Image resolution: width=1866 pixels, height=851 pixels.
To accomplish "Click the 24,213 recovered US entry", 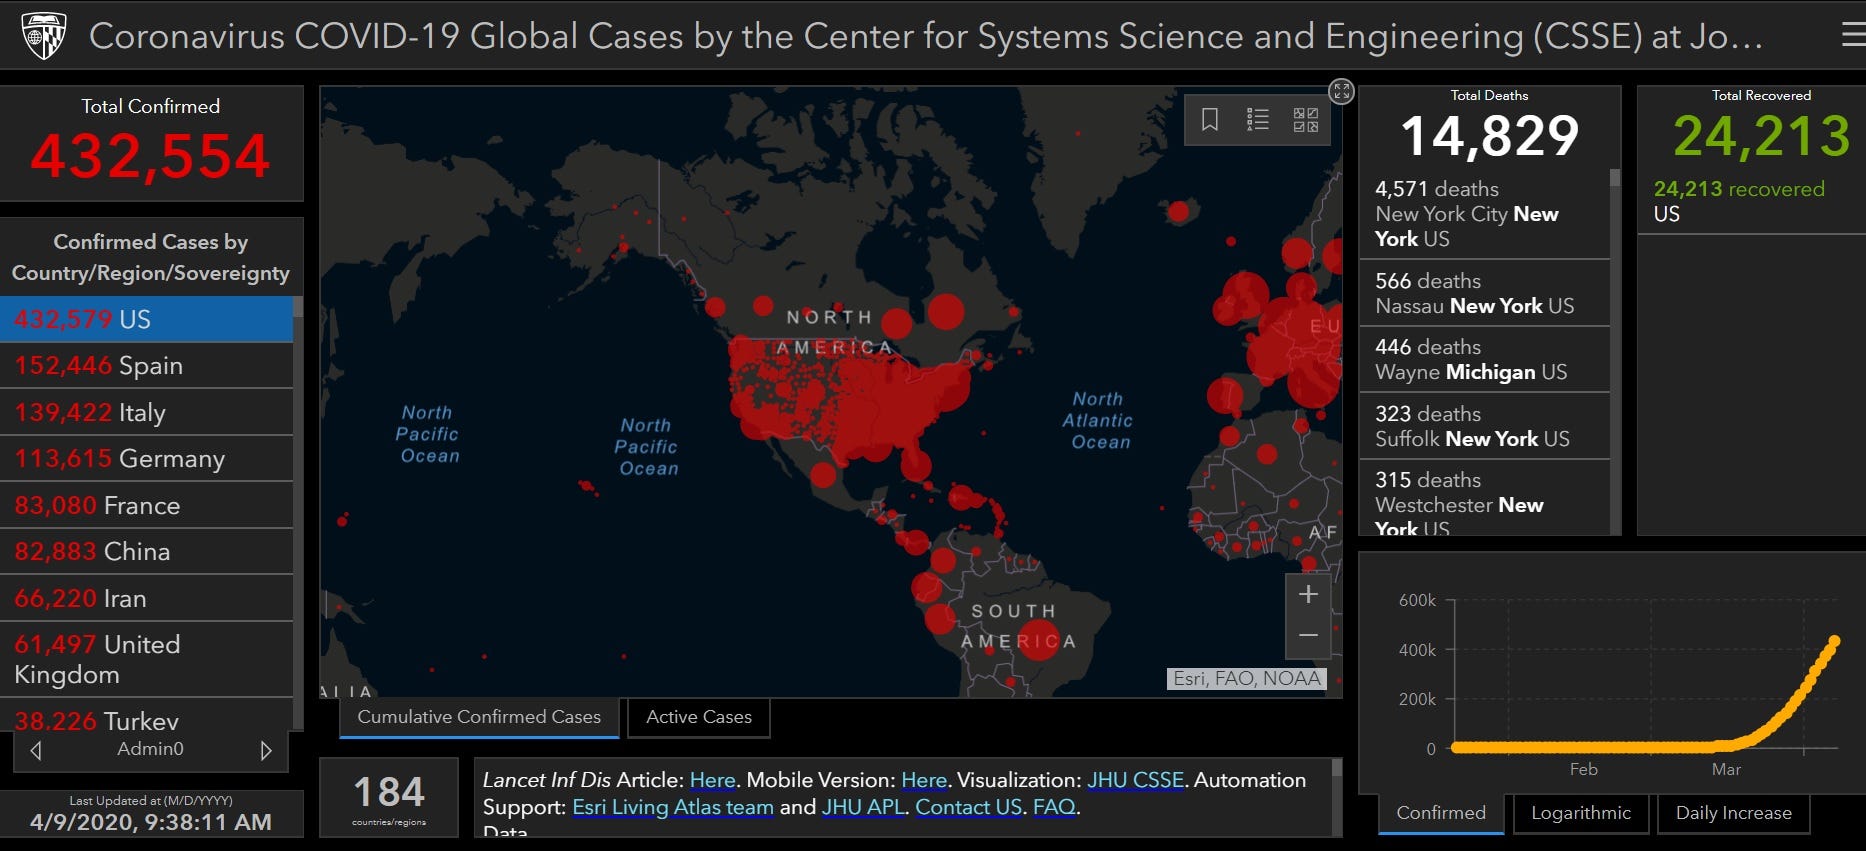I will pos(1750,201).
